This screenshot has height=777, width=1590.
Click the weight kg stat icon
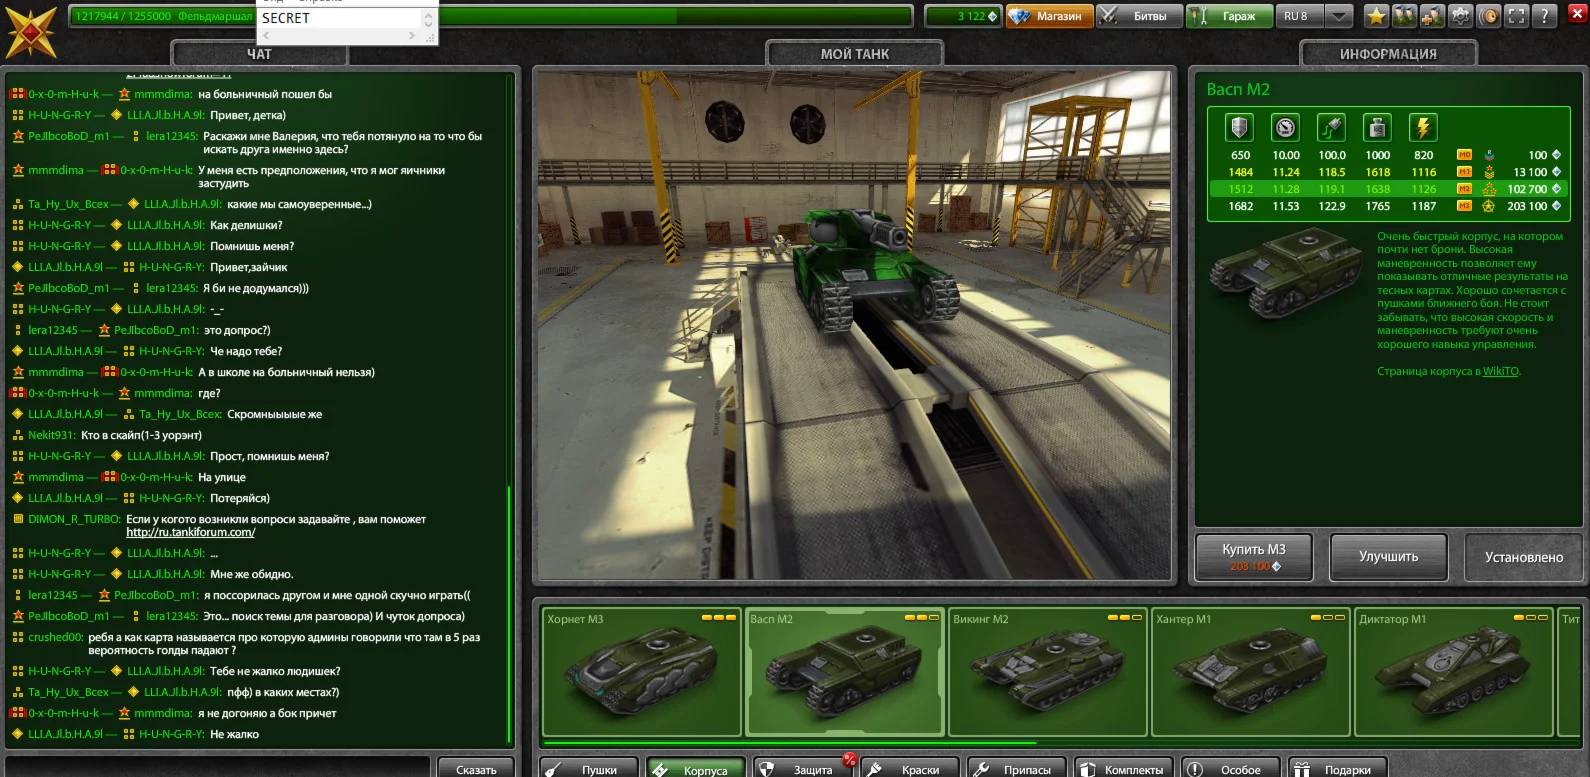click(1378, 128)
